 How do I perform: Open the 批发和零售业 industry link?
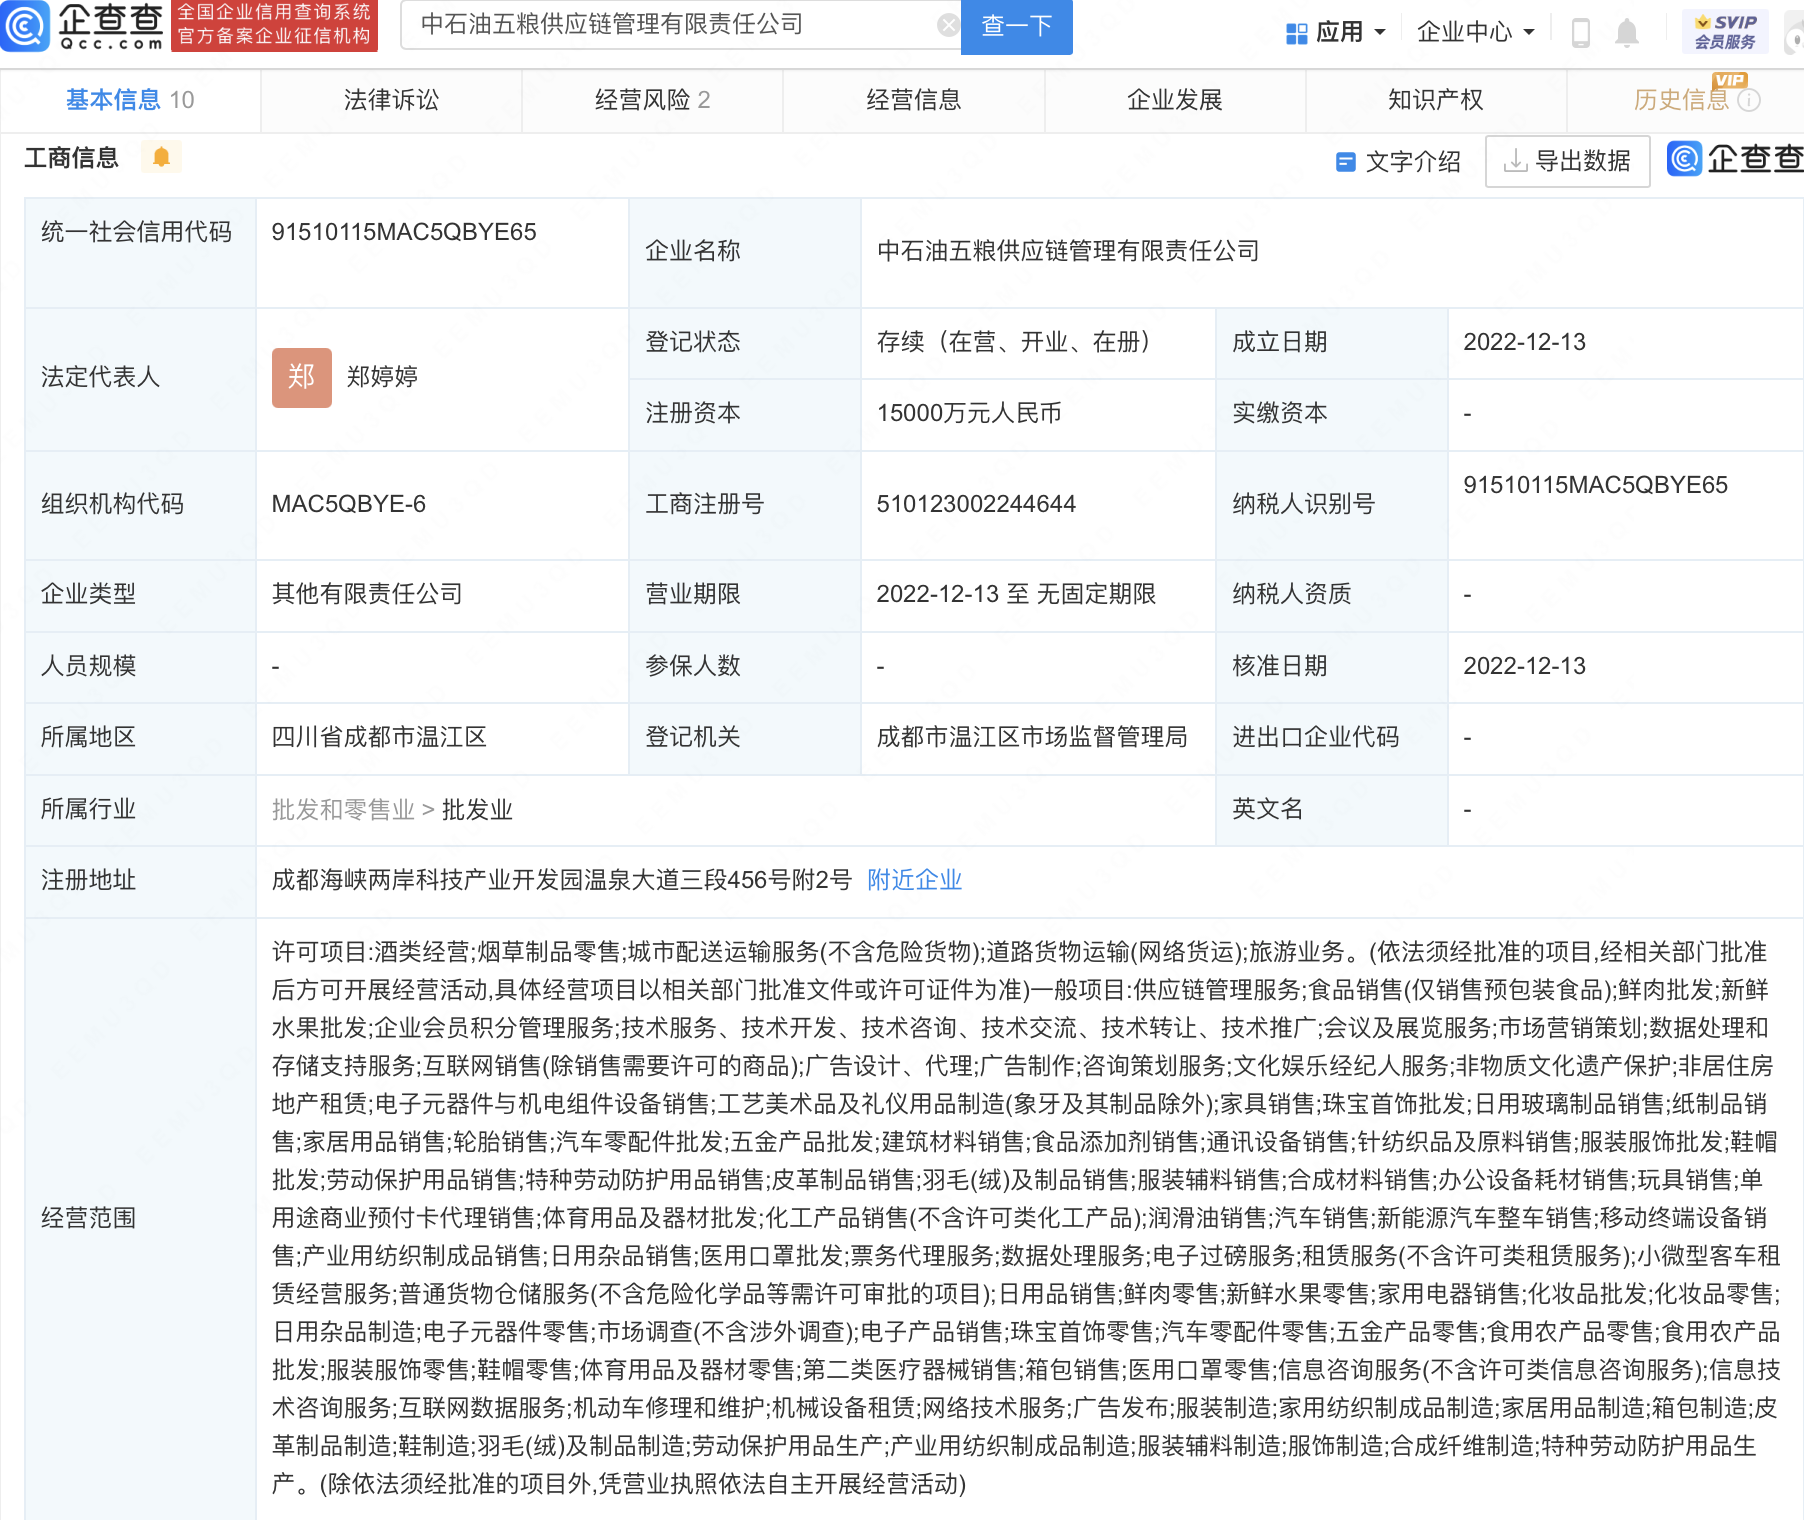[343, 809]
